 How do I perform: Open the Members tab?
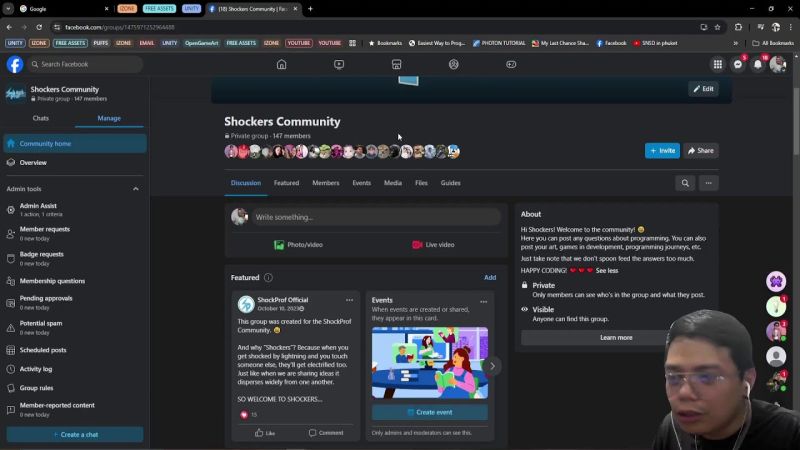tap(326, 183)
